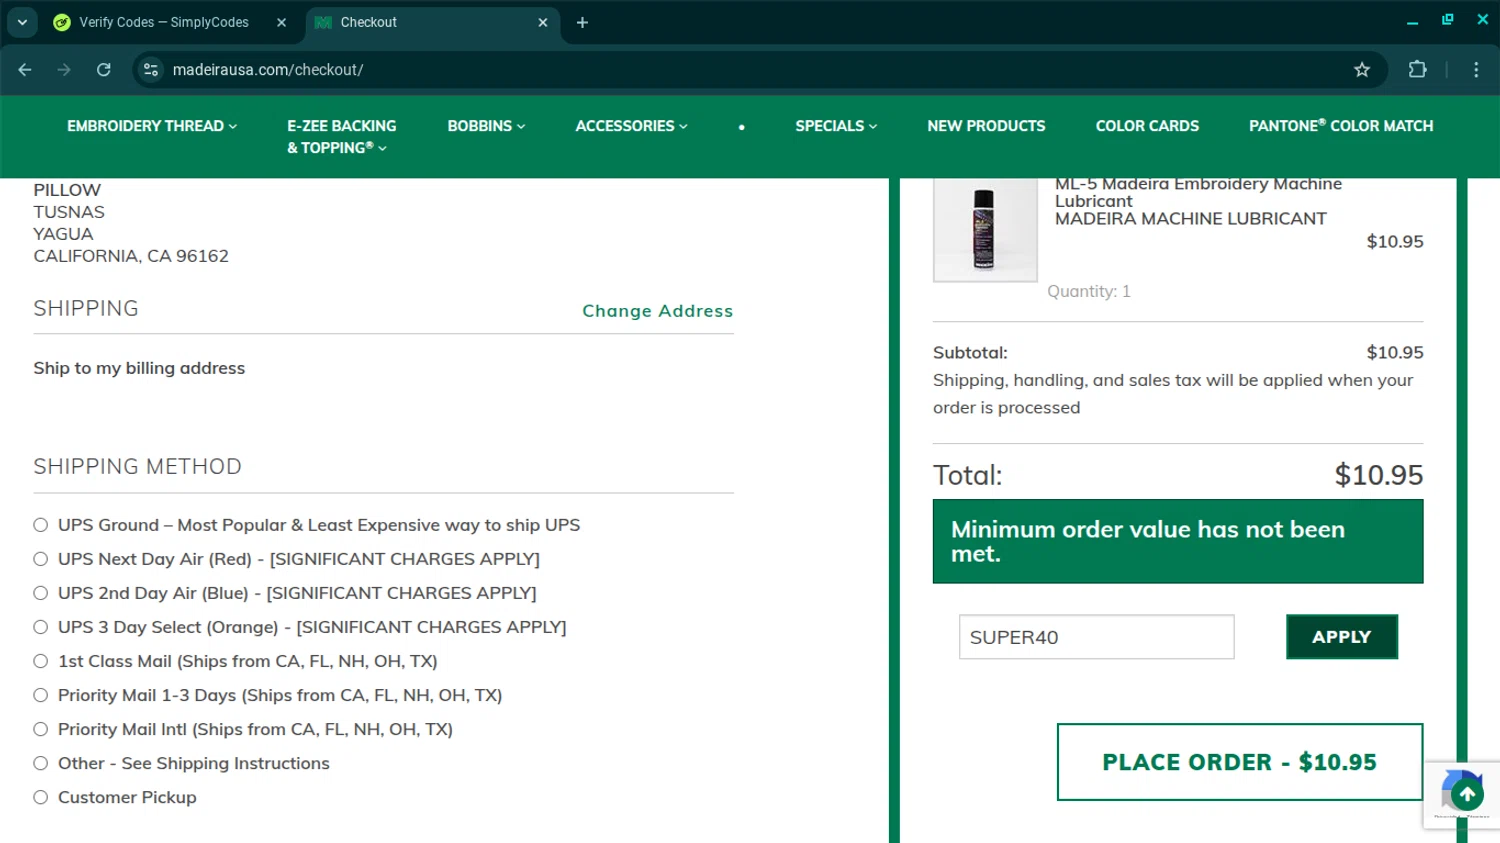Select UPS Next Day Air (Red)
This screenshot has height=843, width=1500.
[x=41, y=559]
